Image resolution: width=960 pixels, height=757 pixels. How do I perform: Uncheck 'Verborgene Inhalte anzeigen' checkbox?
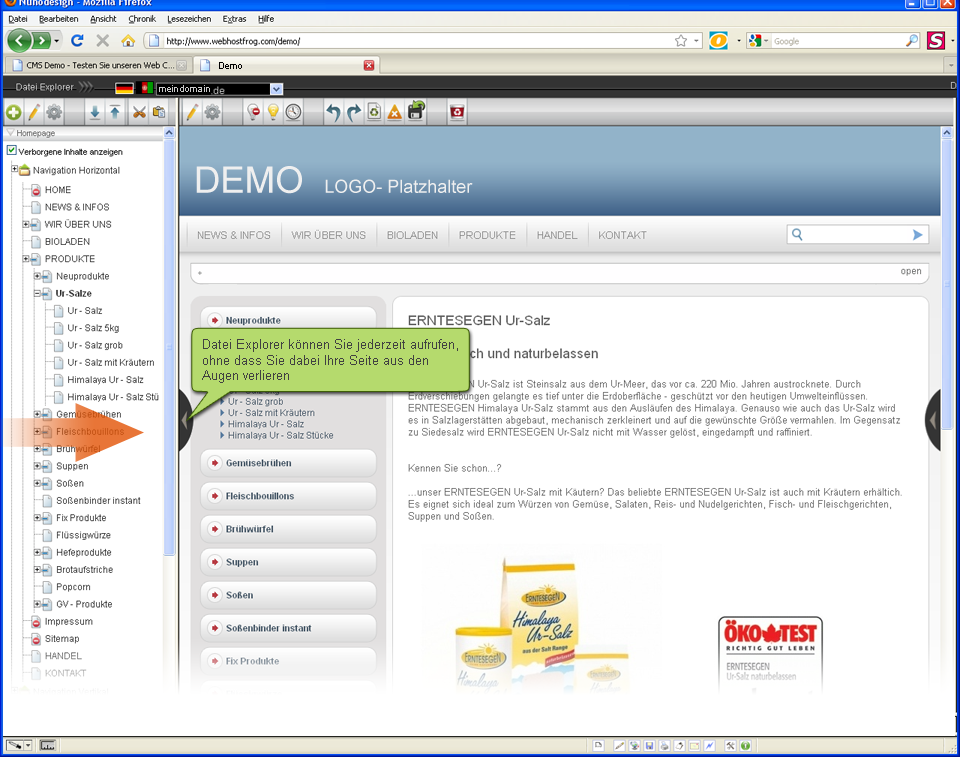tap(12, 151)
